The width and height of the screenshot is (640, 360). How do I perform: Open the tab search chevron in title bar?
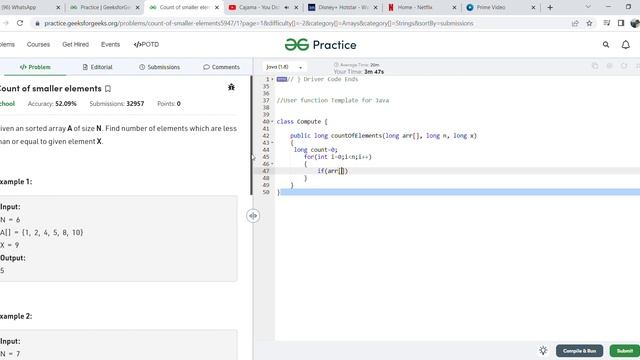point(588,7)
